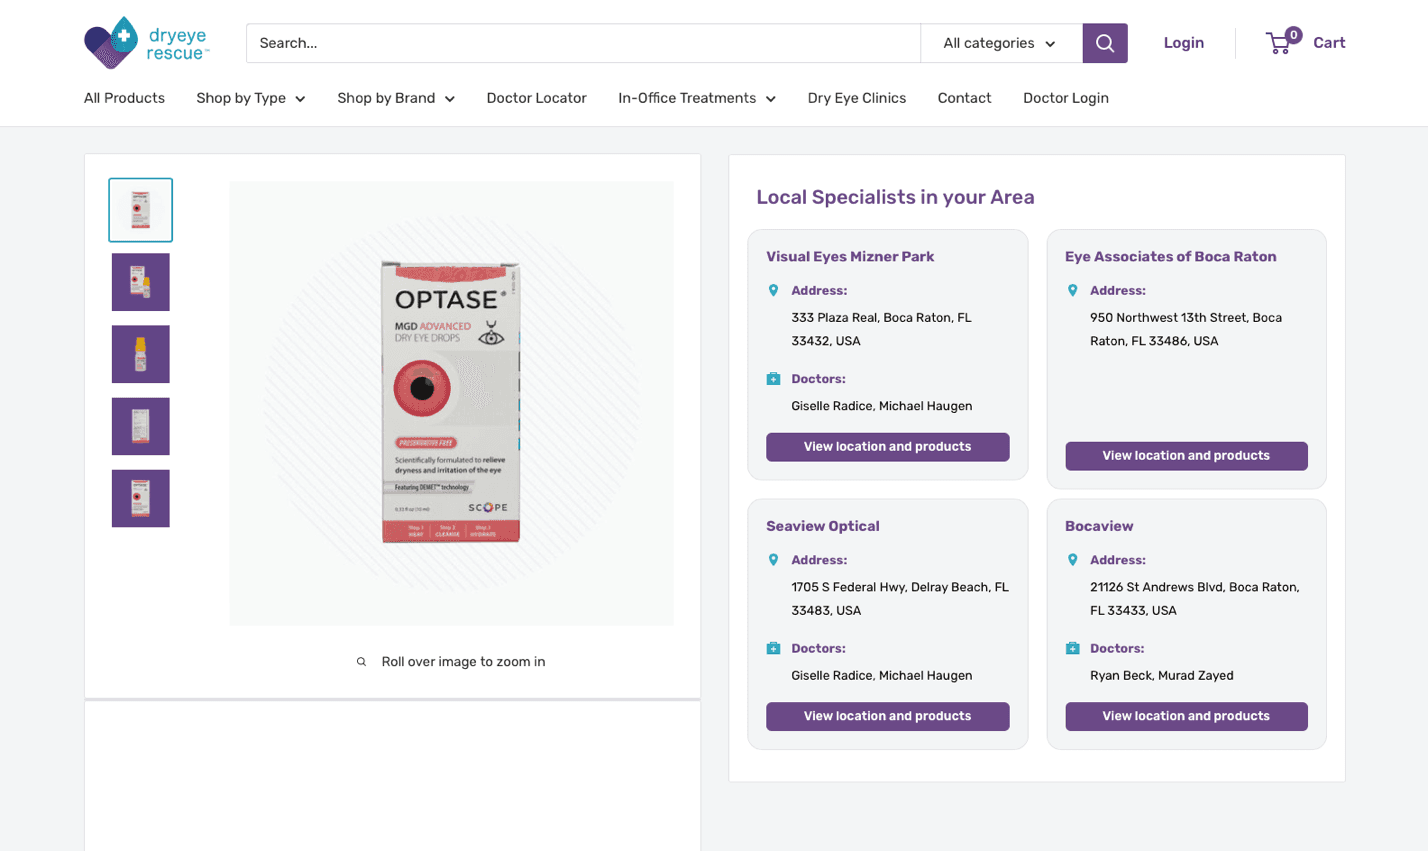
Task: Click the doctors medkit icon in Seaview Optical card
Action: [773, 649]
